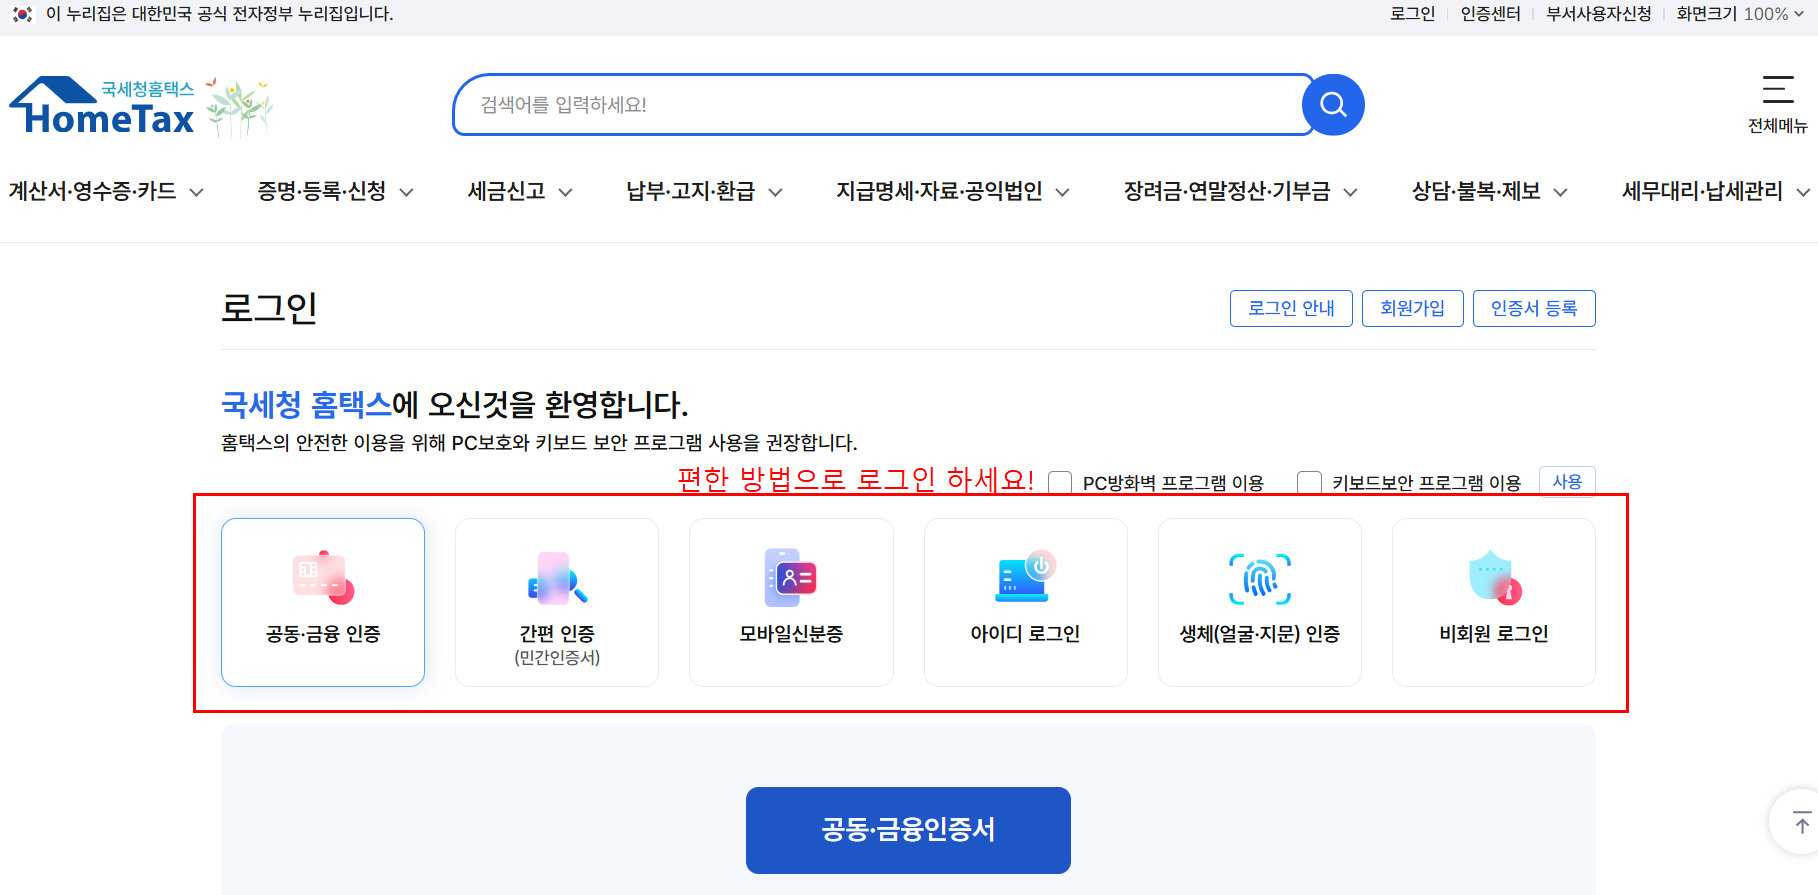Enable the PC방화벽 프로그램 이용 checkbox

(1060, 483)
